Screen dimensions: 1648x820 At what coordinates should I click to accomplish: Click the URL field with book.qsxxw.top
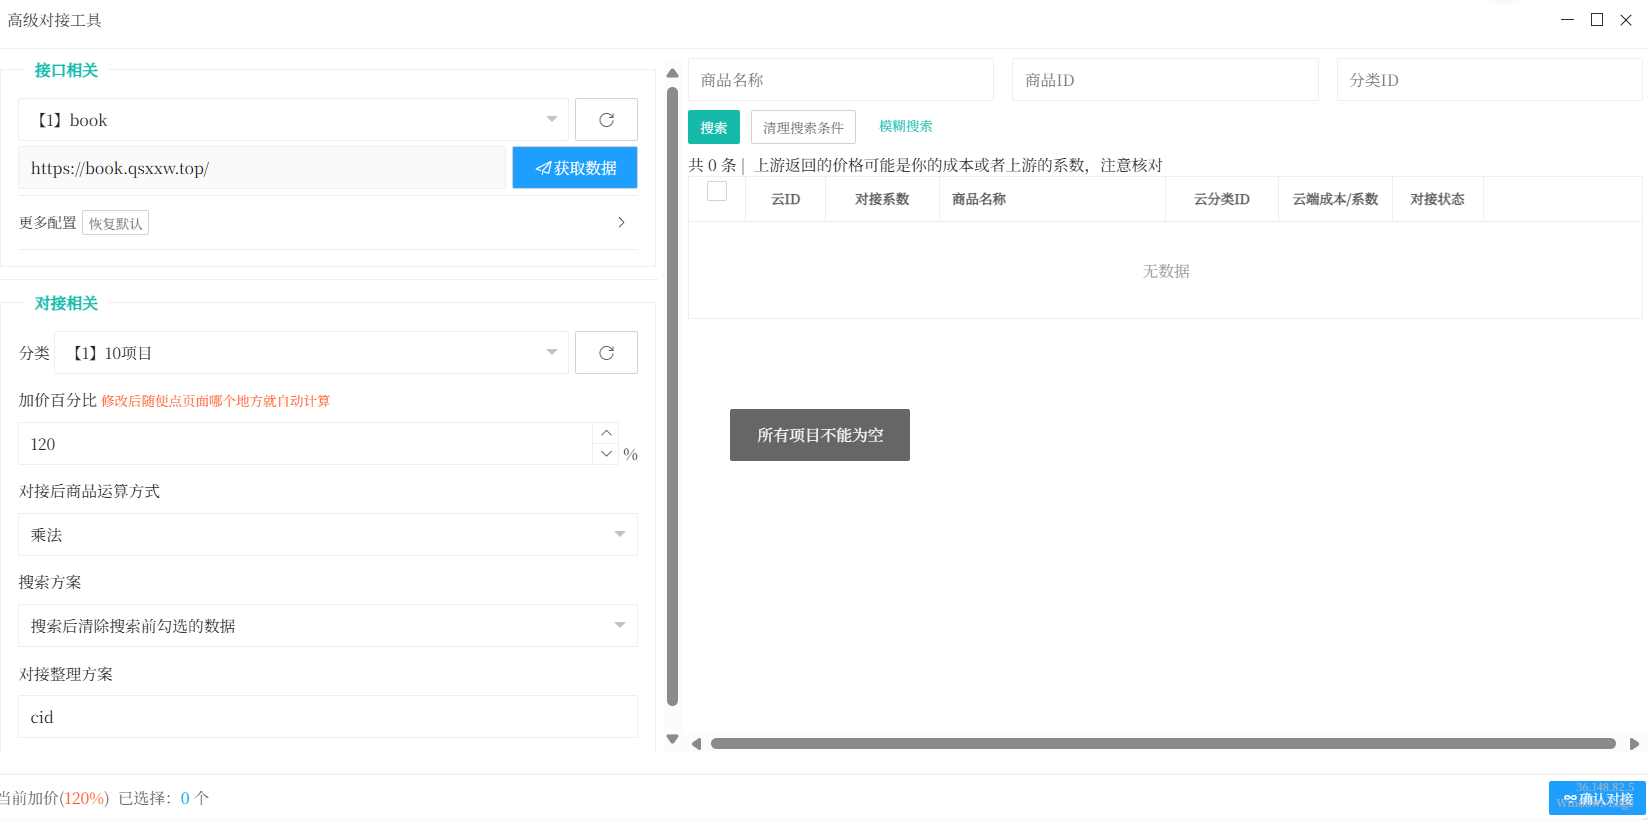pos(262,168)
